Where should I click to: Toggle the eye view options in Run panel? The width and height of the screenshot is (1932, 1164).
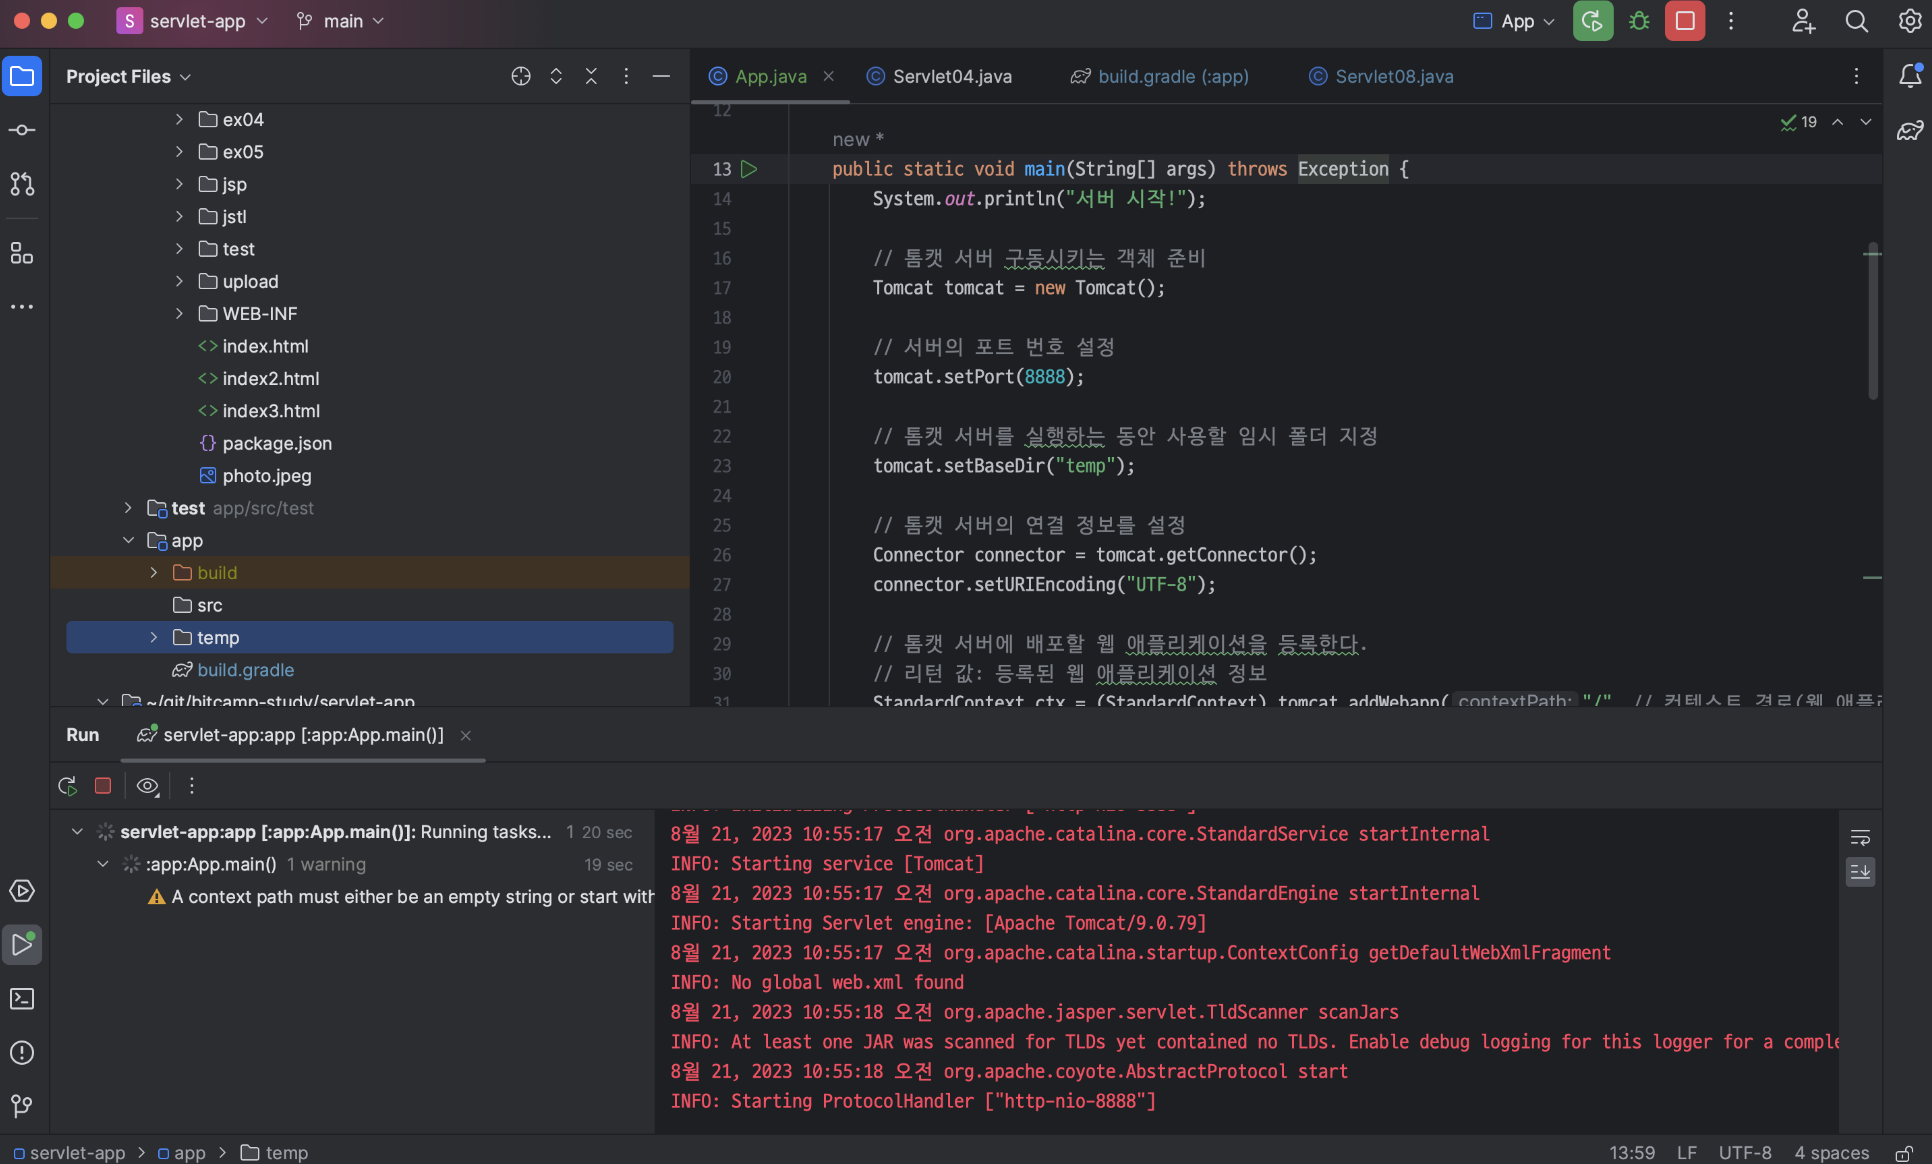coord(148,786)
